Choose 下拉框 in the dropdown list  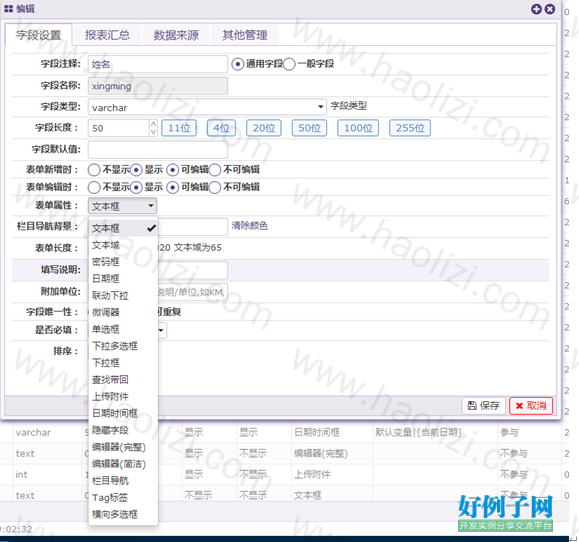pos(123,363)
